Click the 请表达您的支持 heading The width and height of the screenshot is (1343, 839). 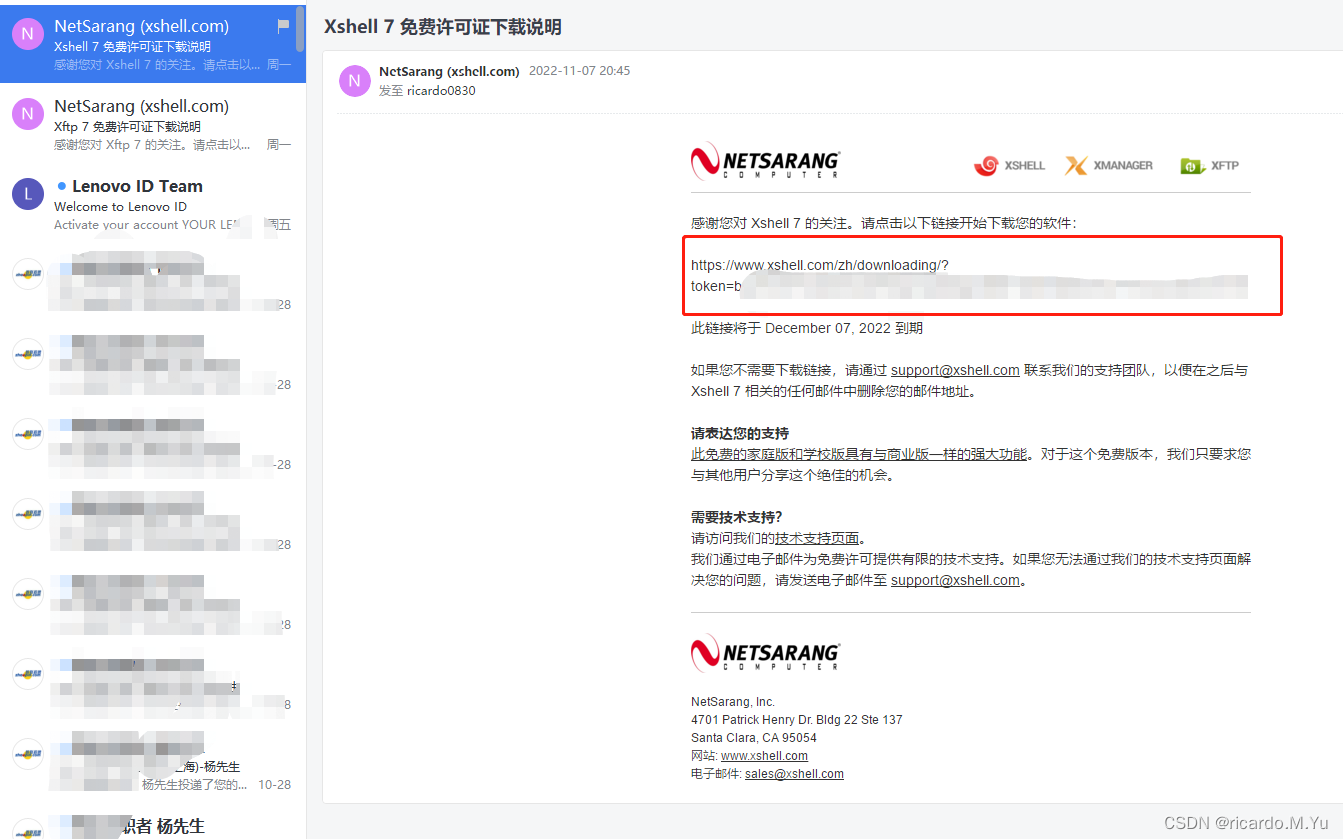(x=740, y=433)
